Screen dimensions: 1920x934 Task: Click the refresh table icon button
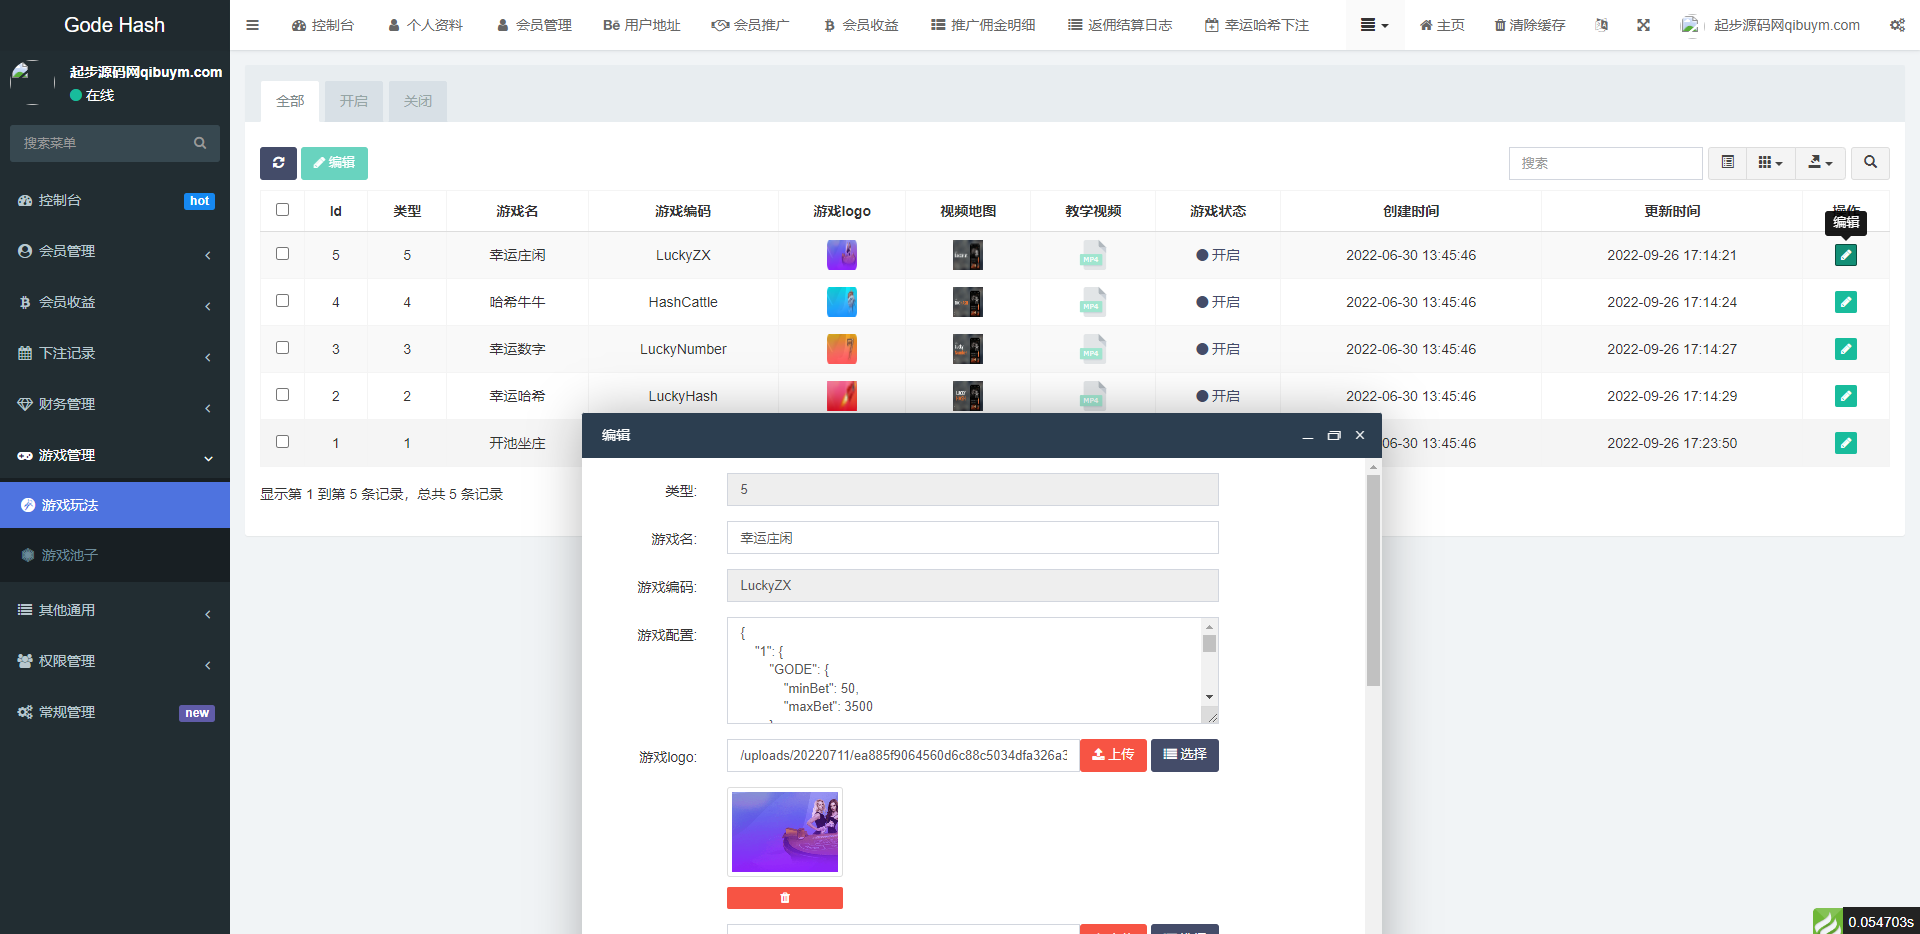[278, 163]
